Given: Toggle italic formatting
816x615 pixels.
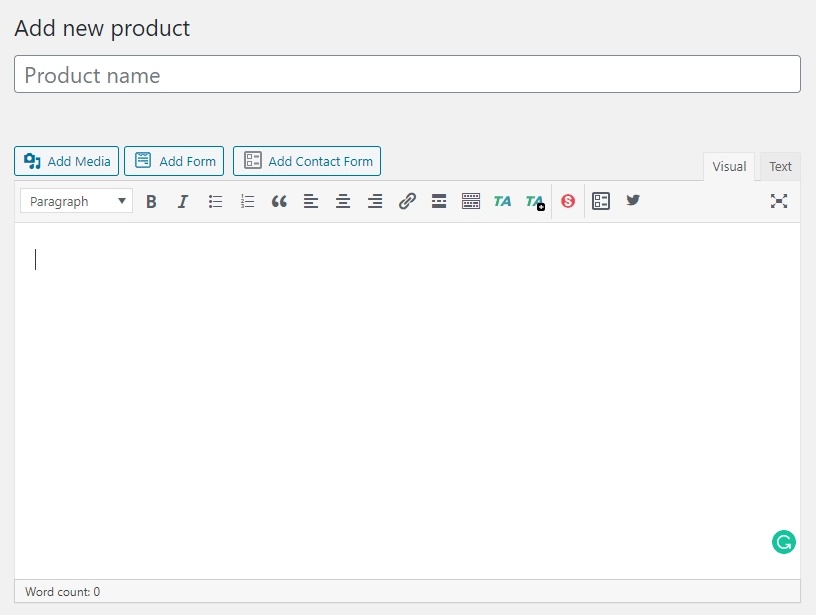Looking at the screenshot, I should coord(183,201).
